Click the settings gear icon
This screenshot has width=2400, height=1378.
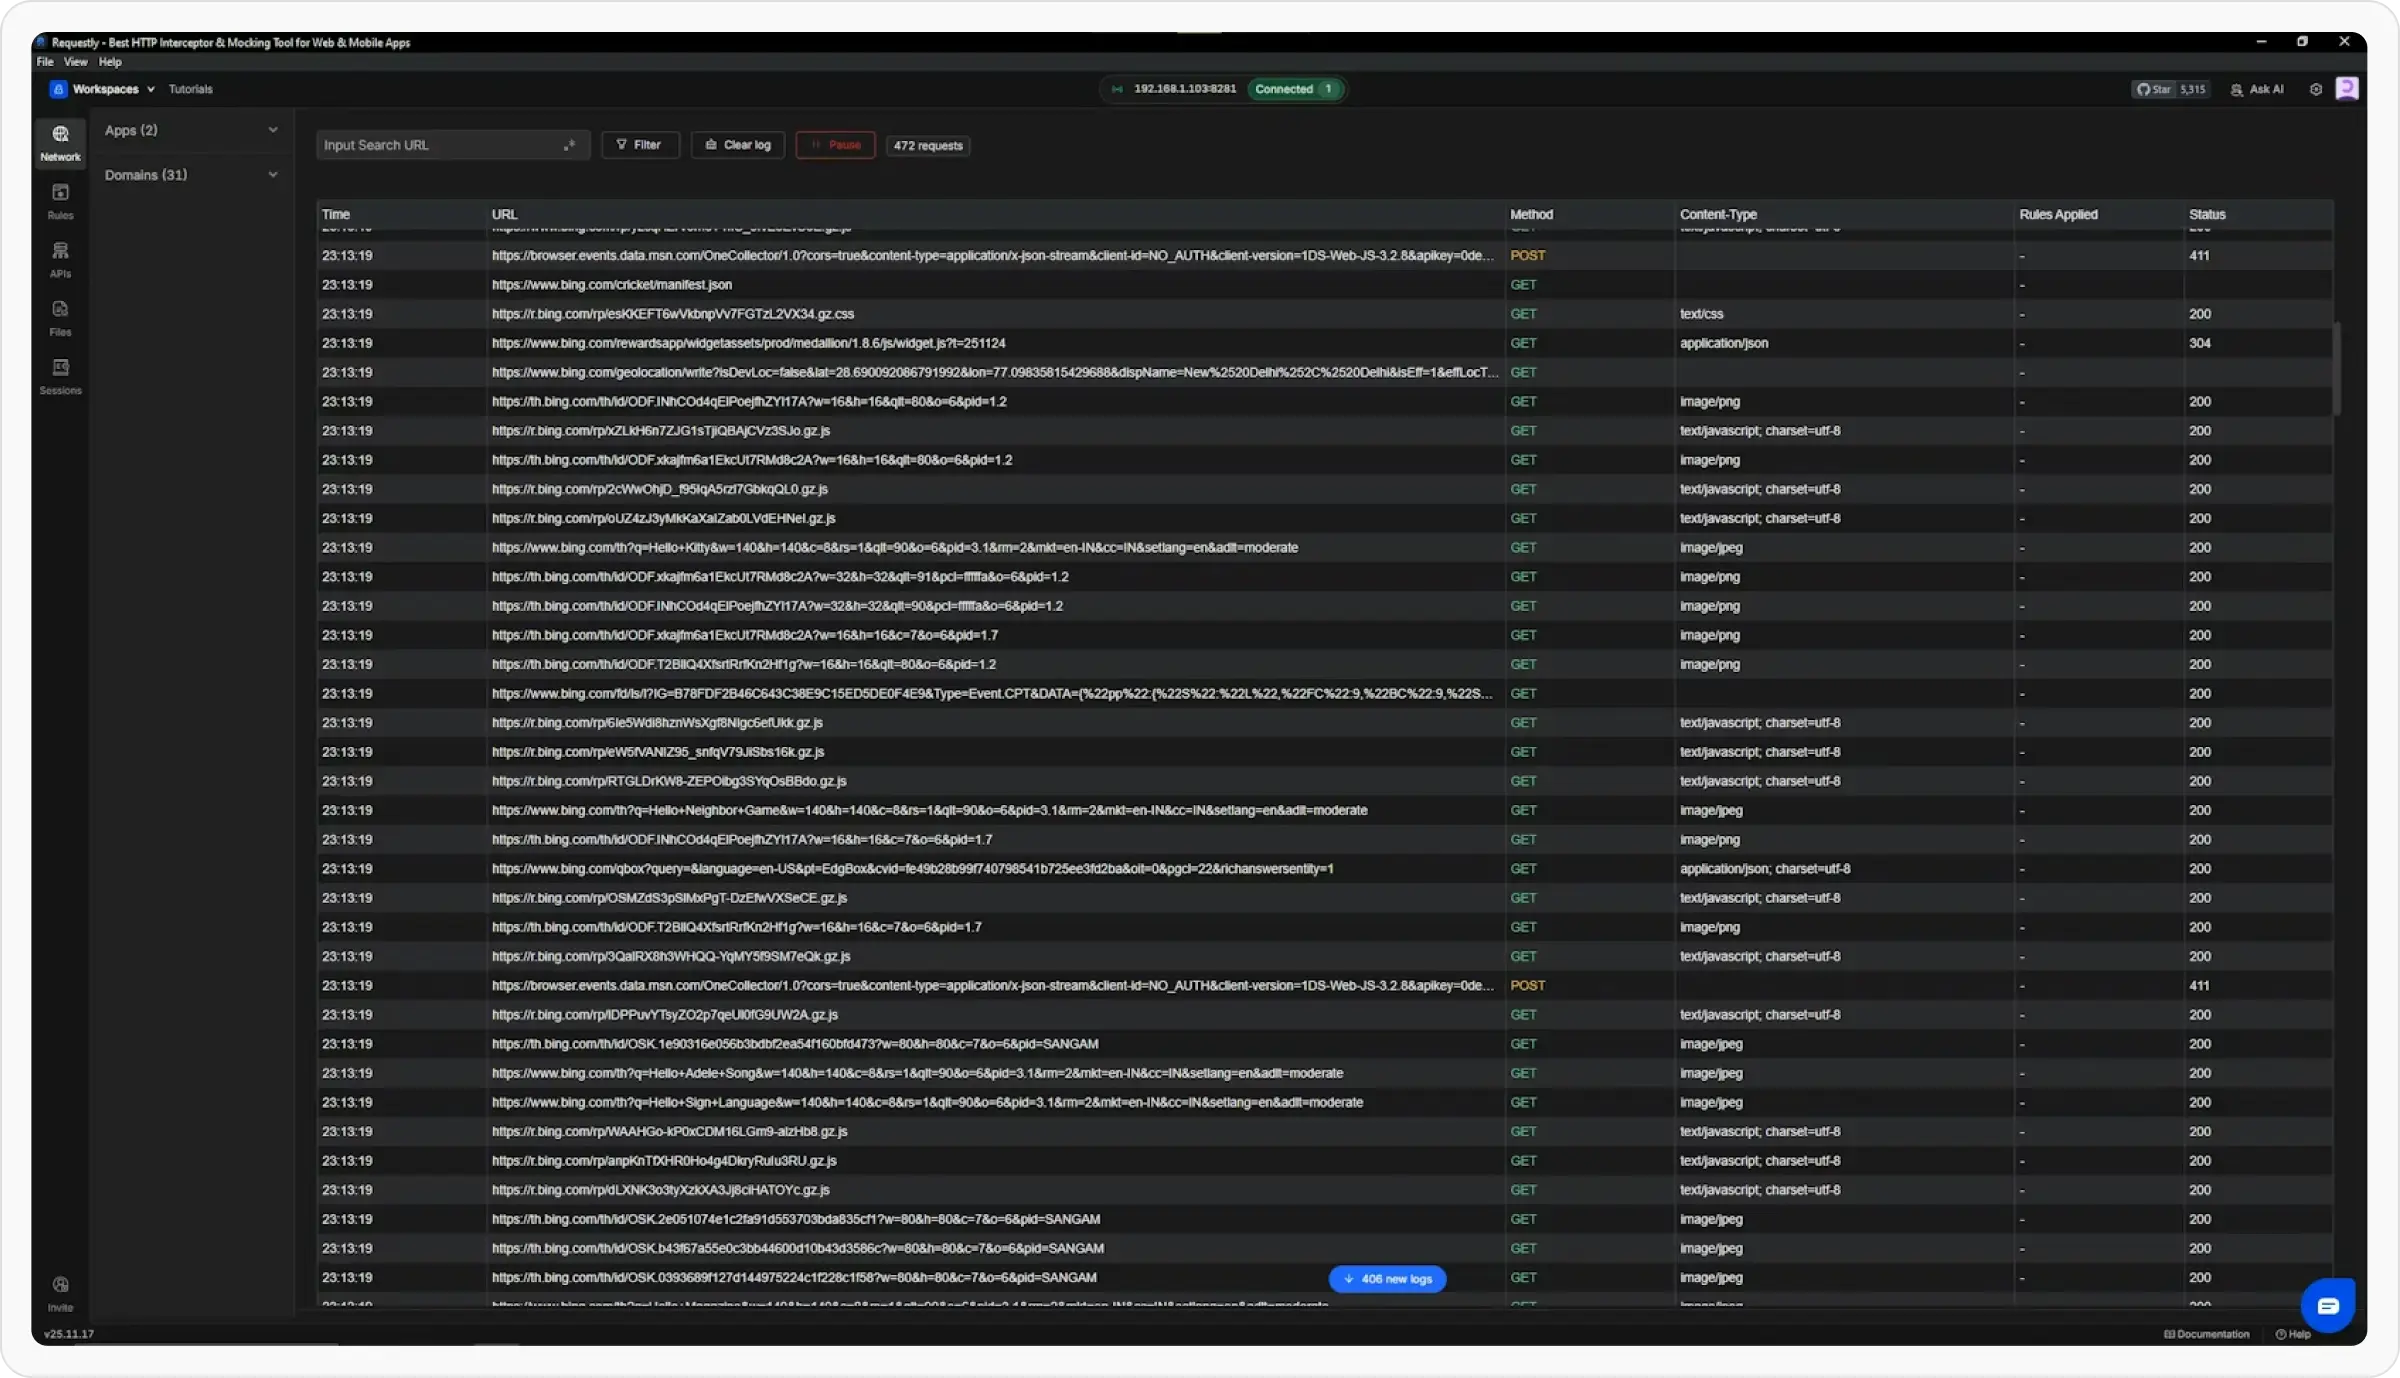pos(2315,89)
